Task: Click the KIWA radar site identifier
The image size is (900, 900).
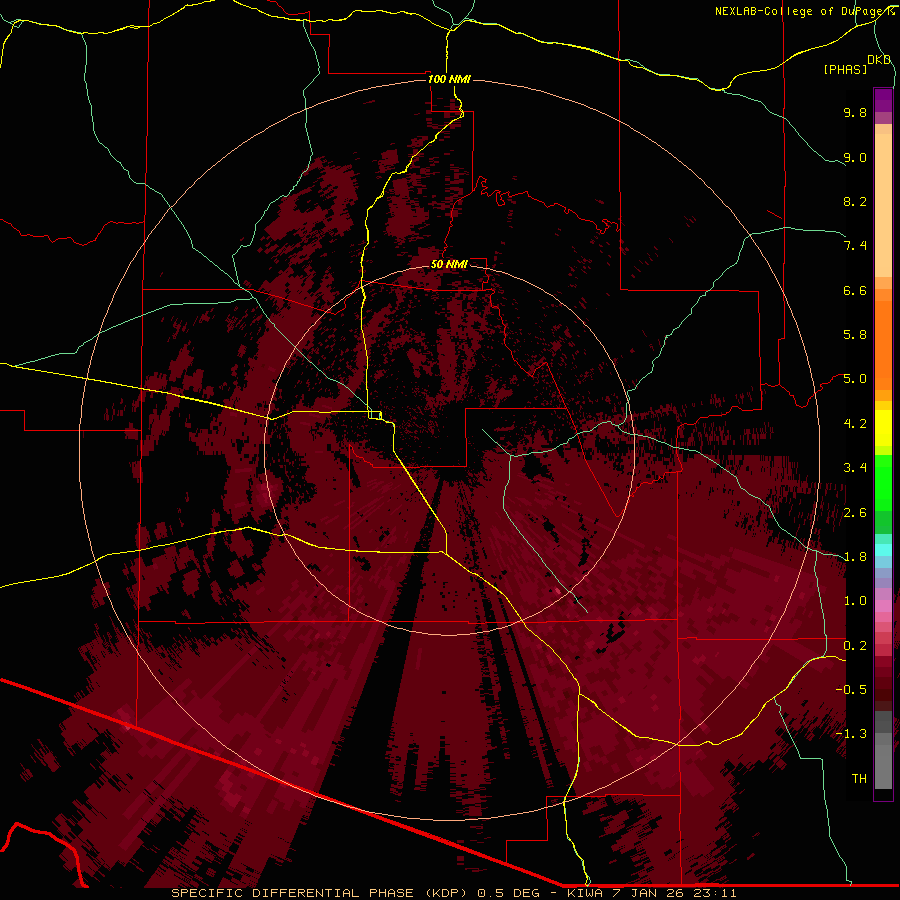Action: pyautogui.click(x=585, y=893)
